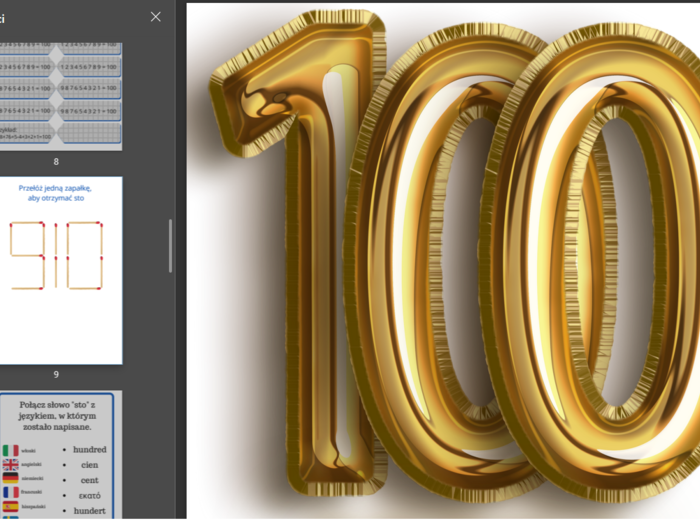The height and width of the screenshot is (520, 700).
Task: Click the German flag icon in thumbnail
Action: click(10, 479)
